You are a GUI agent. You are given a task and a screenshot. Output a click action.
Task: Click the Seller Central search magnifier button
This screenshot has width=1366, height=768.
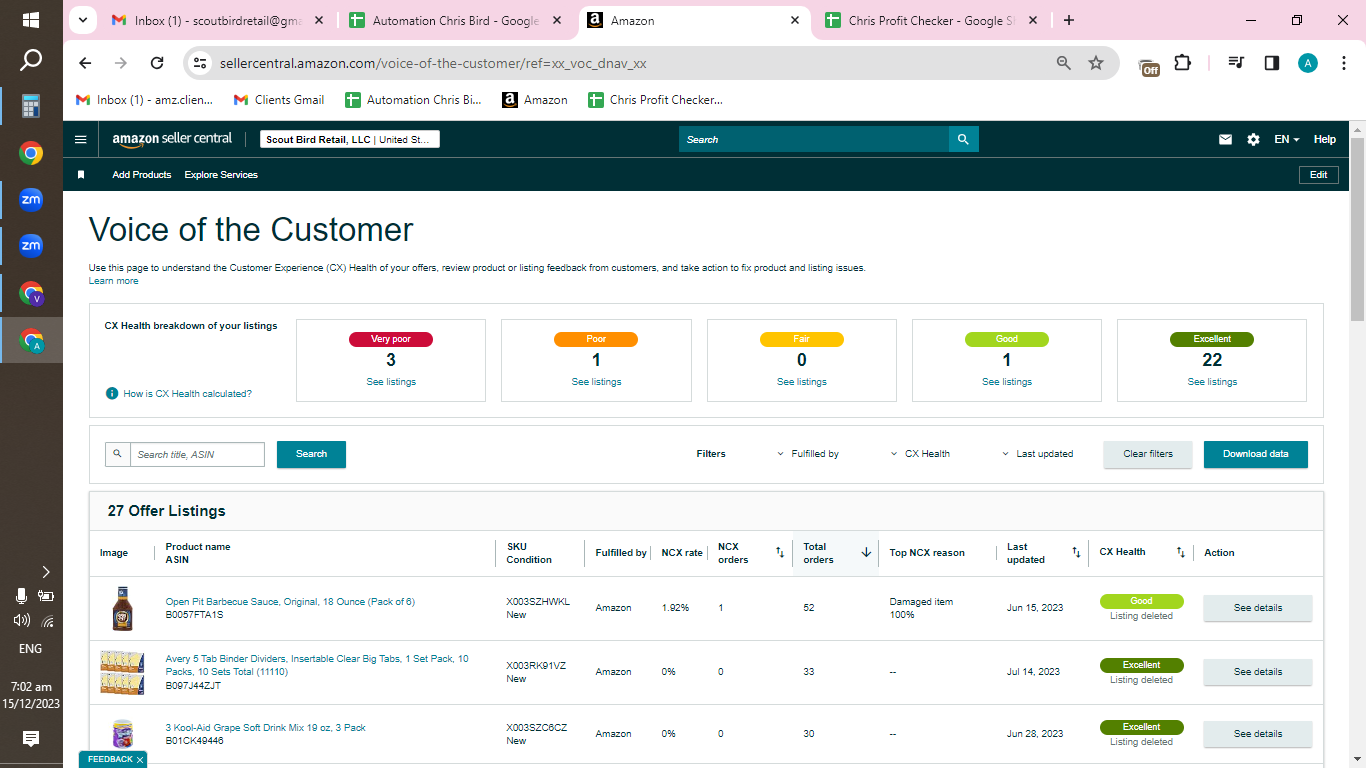963,139
